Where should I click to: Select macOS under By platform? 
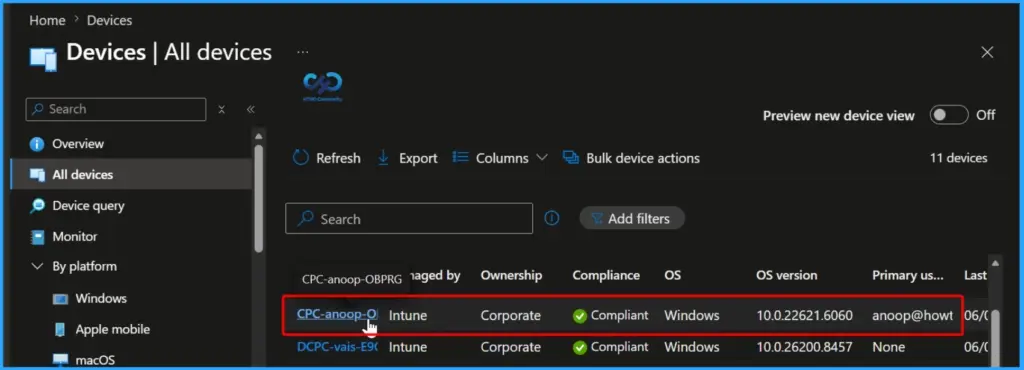coord(94,360)
